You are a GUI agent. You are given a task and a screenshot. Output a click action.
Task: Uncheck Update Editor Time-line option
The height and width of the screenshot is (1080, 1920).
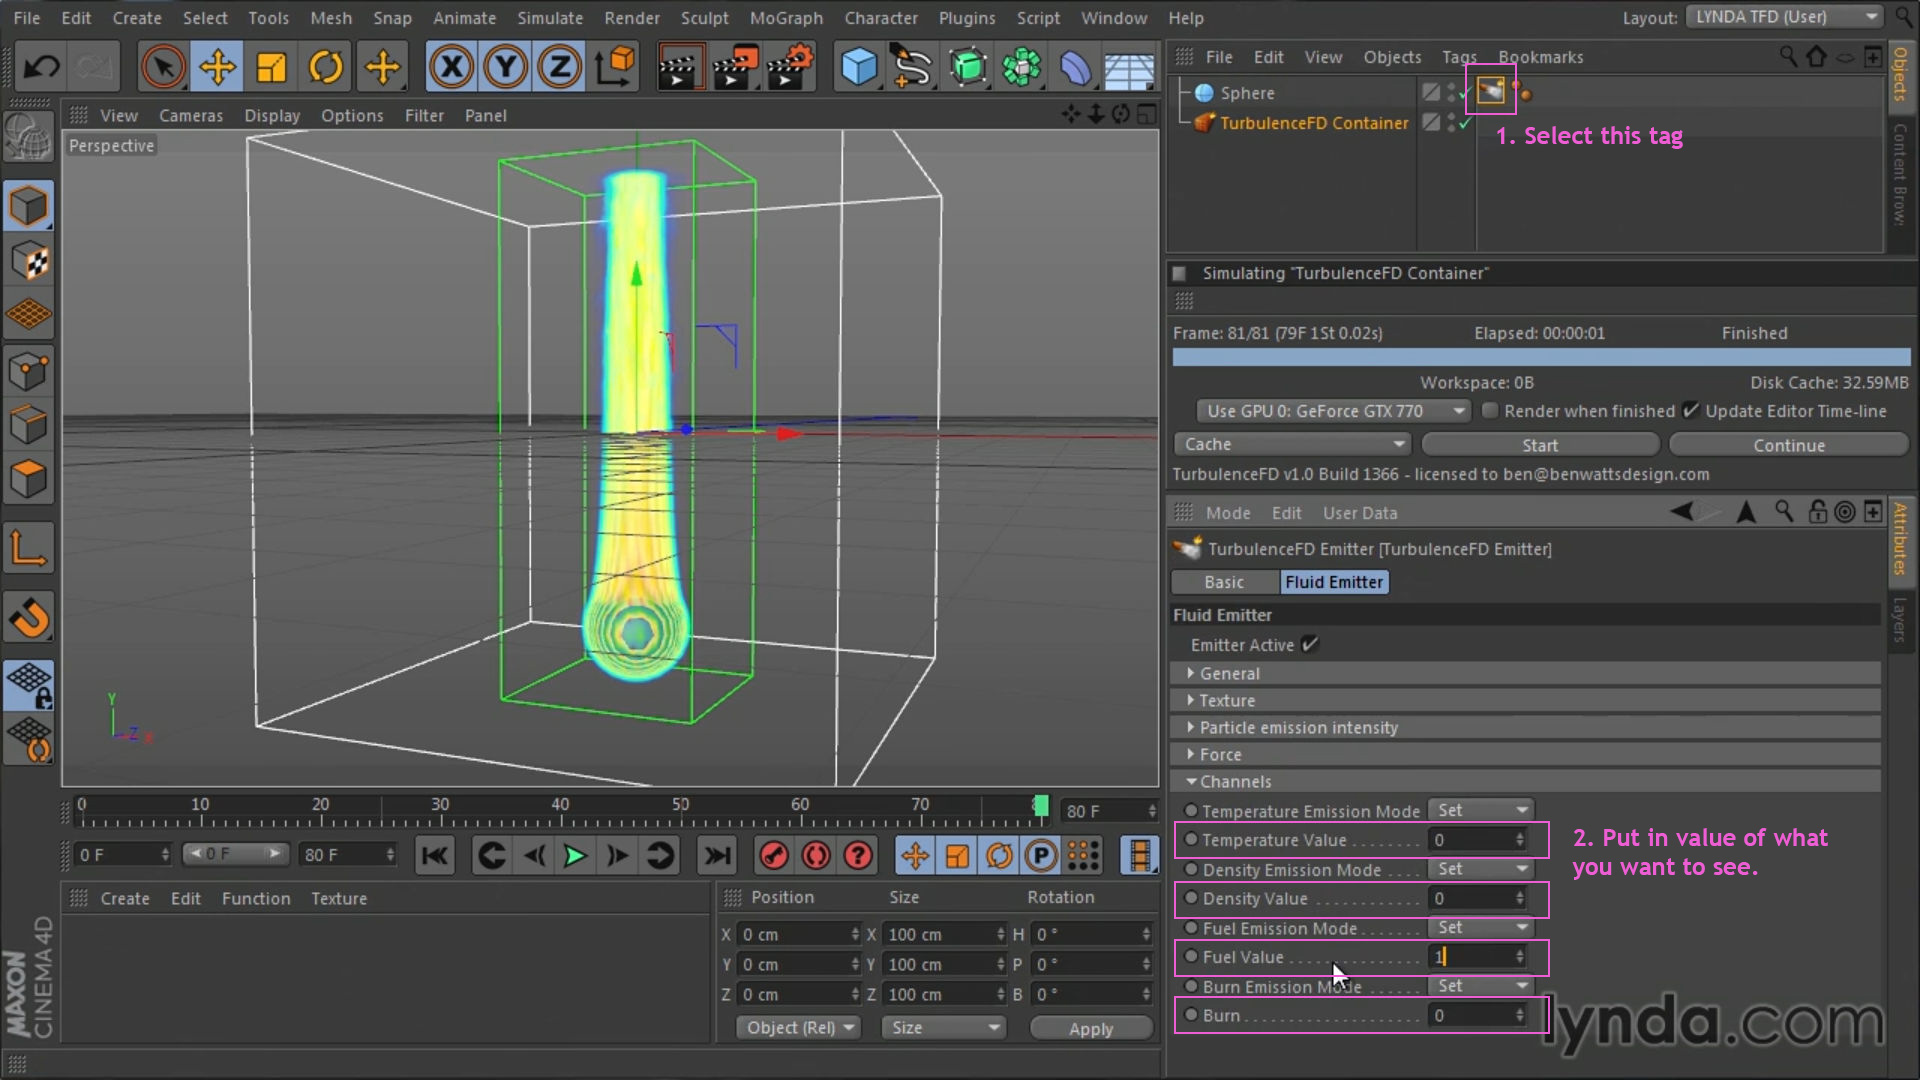[1691, 411]
